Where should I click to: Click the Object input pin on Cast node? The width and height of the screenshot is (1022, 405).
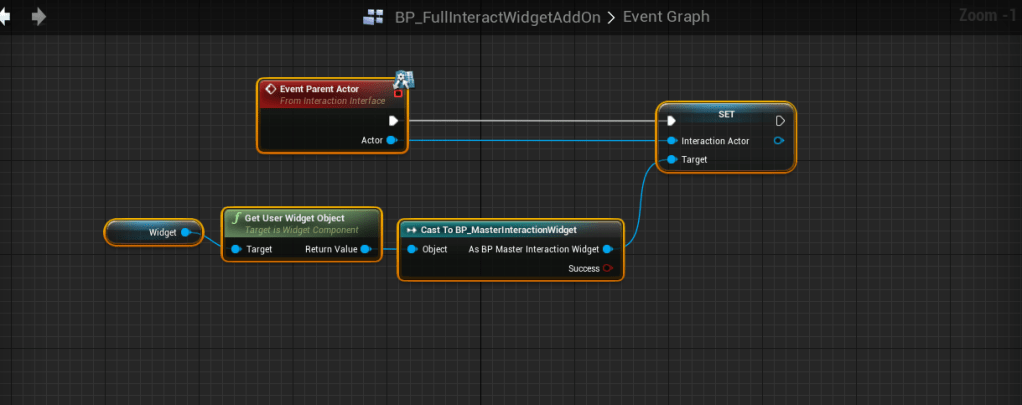click(411, 249)
